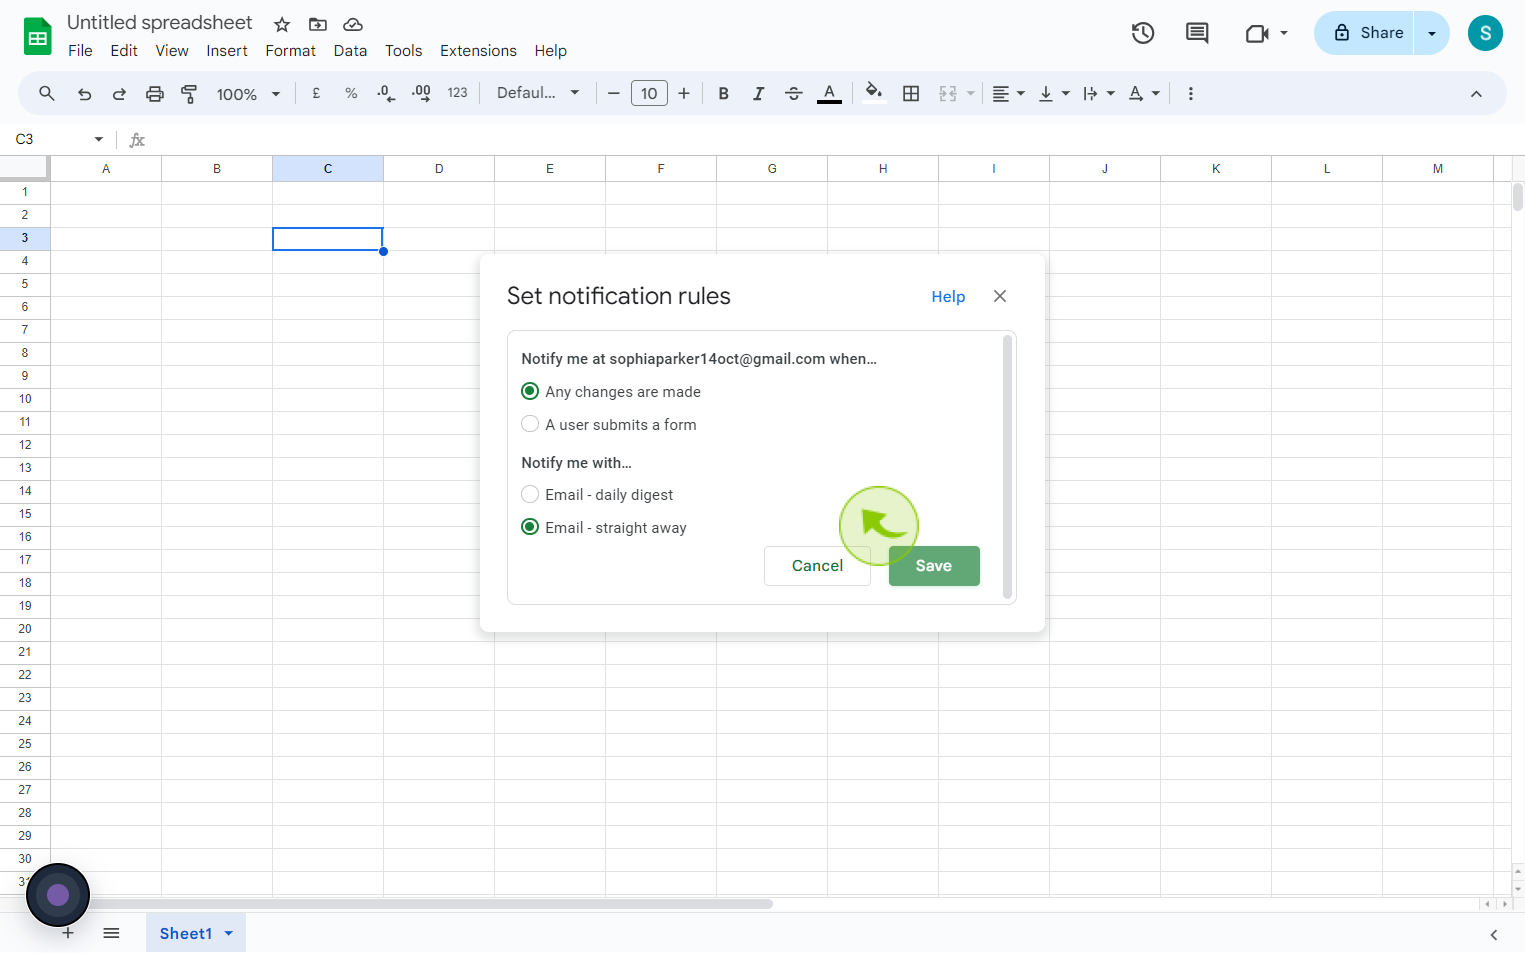Open the Data menu
Viewport: 1525px width, 953px height.
point(350,51)
